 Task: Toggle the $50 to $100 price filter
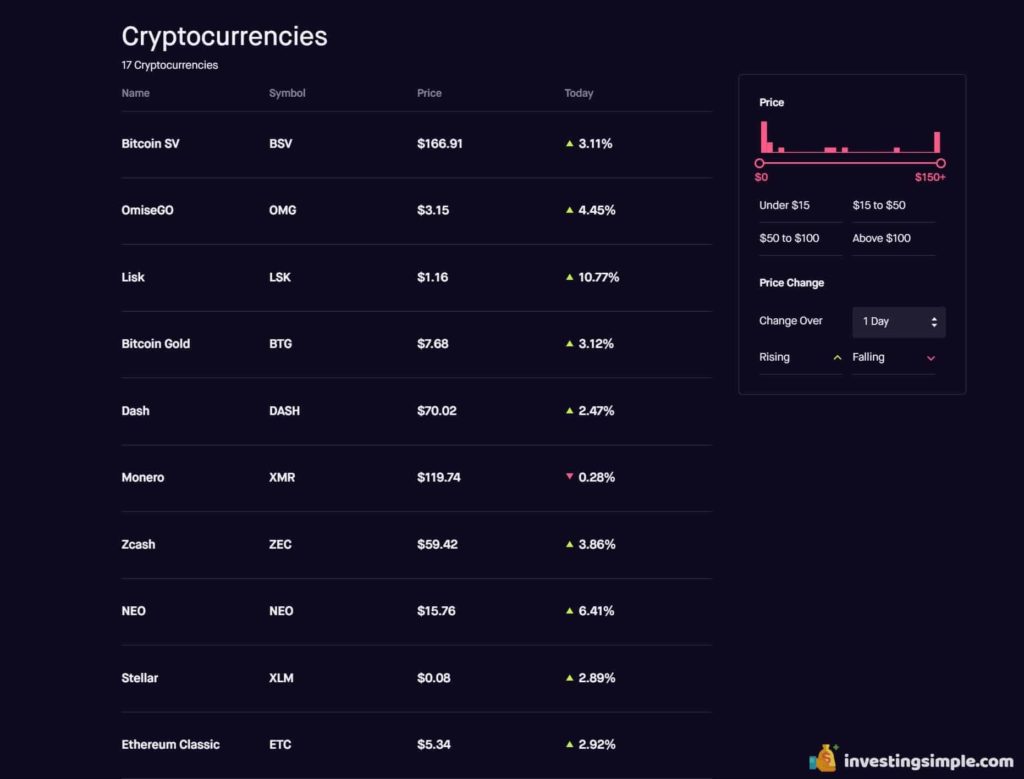point(800,238)
